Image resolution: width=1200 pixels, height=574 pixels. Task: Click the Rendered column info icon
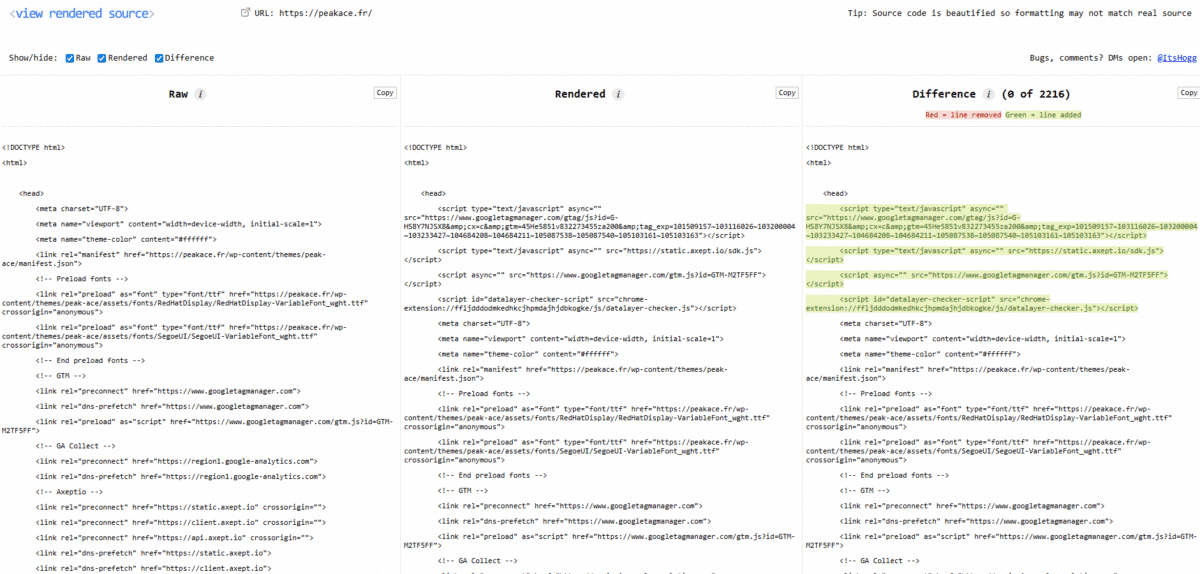click(618, 94)
